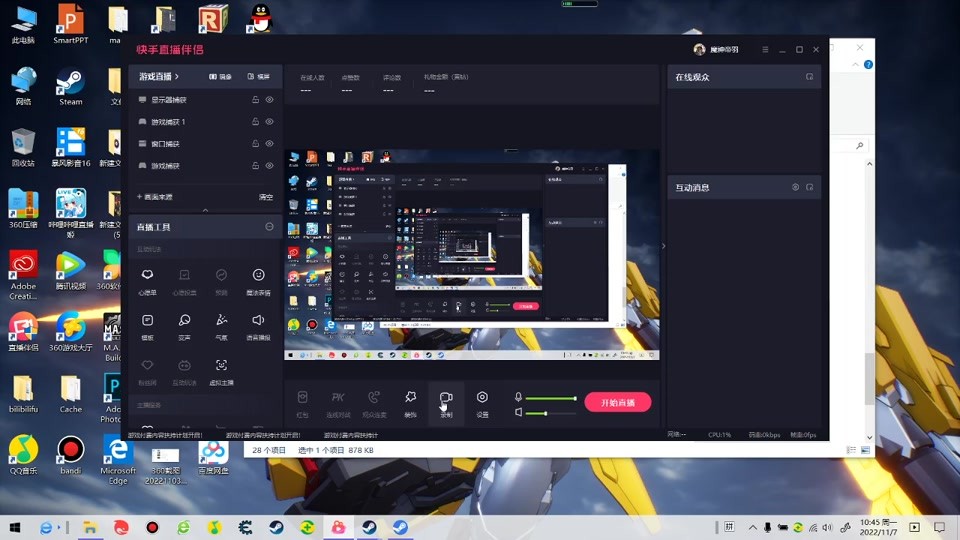Hide the 窗口捕获 source

269,143
